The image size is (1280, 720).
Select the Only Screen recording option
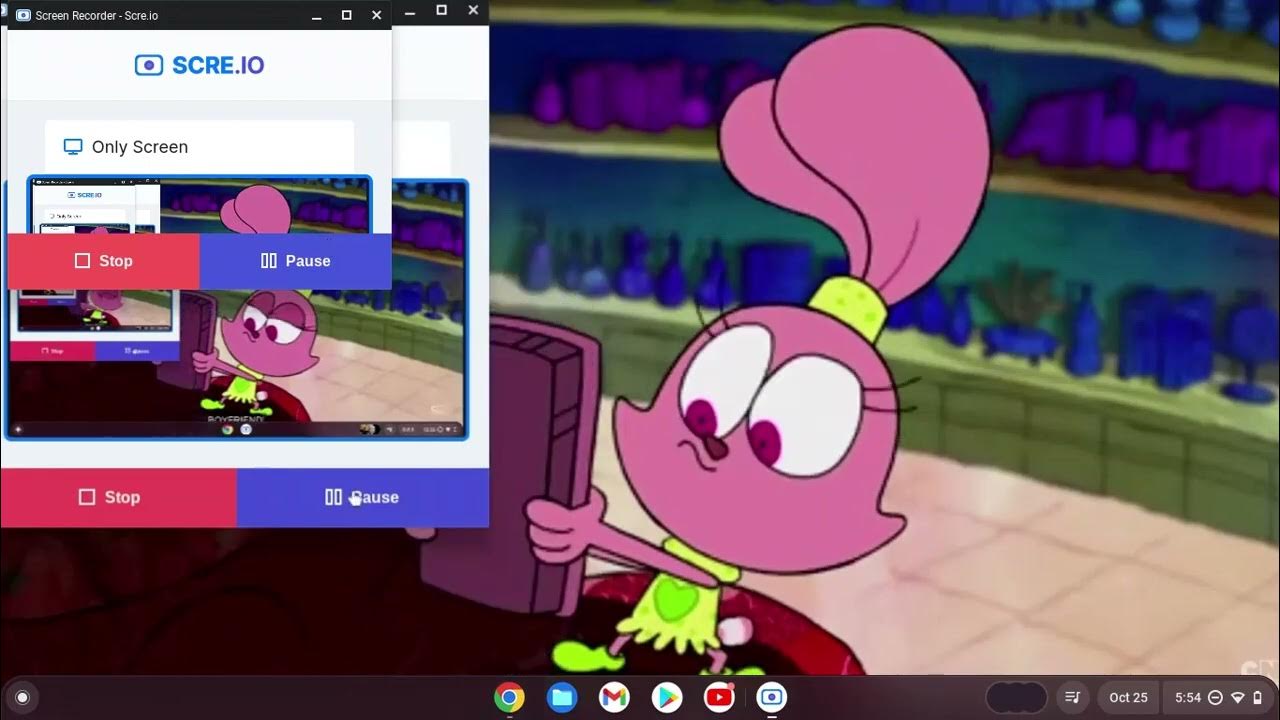point(199,147)
